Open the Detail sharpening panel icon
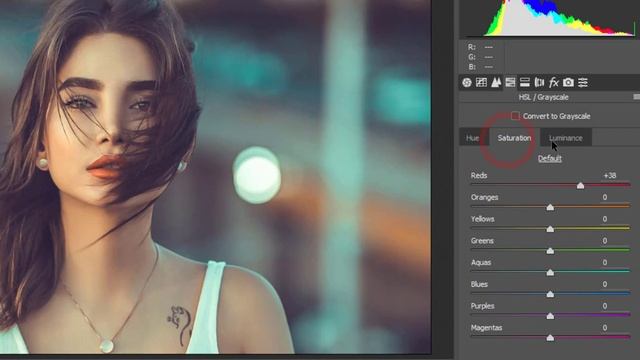The height and width of the screenshot is (360, 640). [x=496, y=82]
